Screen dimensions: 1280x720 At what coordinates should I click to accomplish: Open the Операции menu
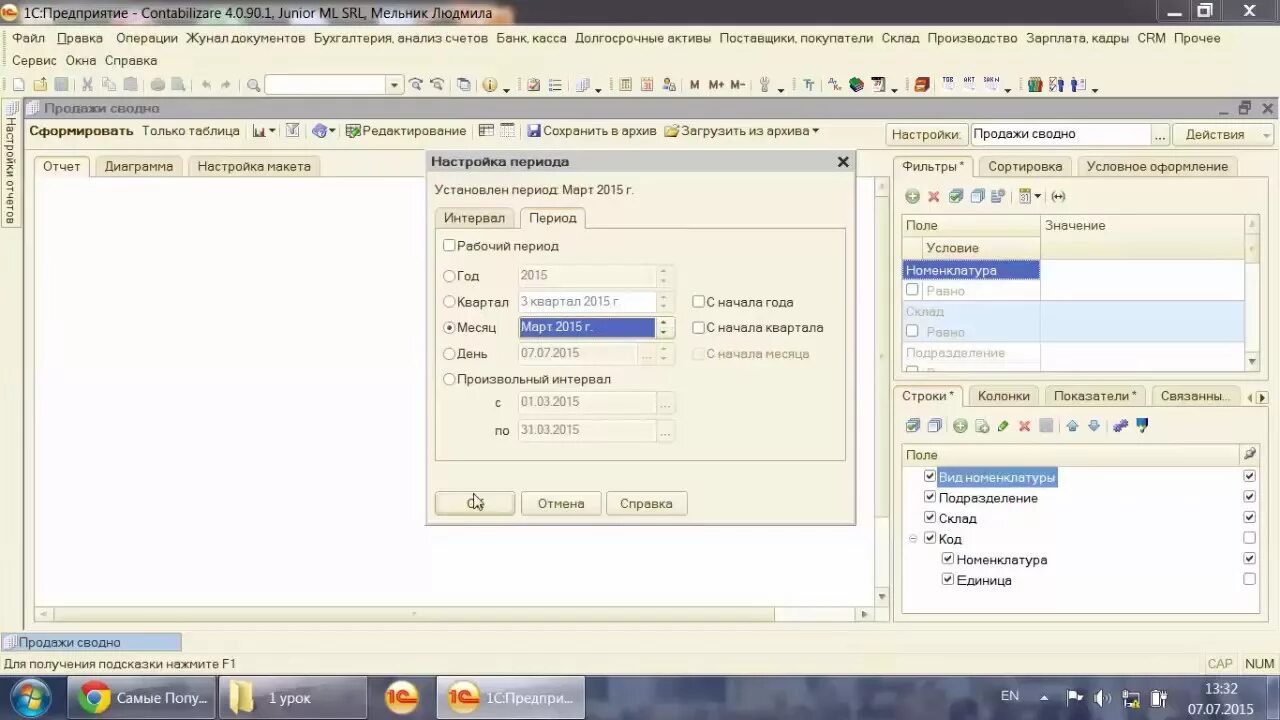pyautogui.click(x=146, y=38)
